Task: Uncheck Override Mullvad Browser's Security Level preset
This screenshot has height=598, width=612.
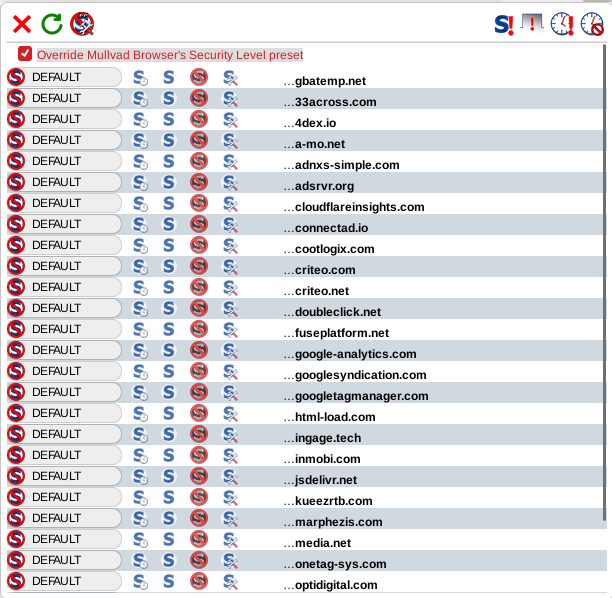Action: 25,54
